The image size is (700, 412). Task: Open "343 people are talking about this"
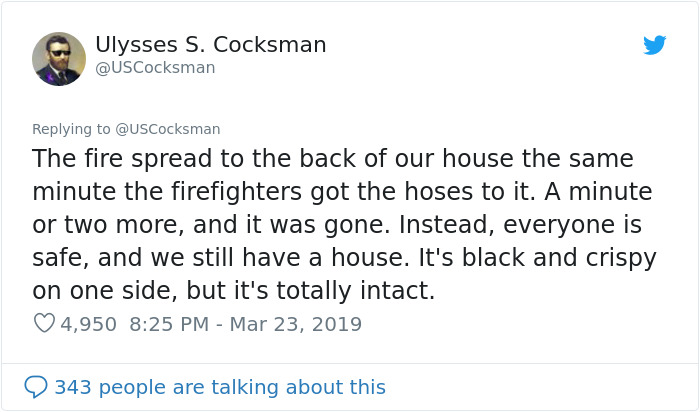pyautogui.click(x=219, y=386)
